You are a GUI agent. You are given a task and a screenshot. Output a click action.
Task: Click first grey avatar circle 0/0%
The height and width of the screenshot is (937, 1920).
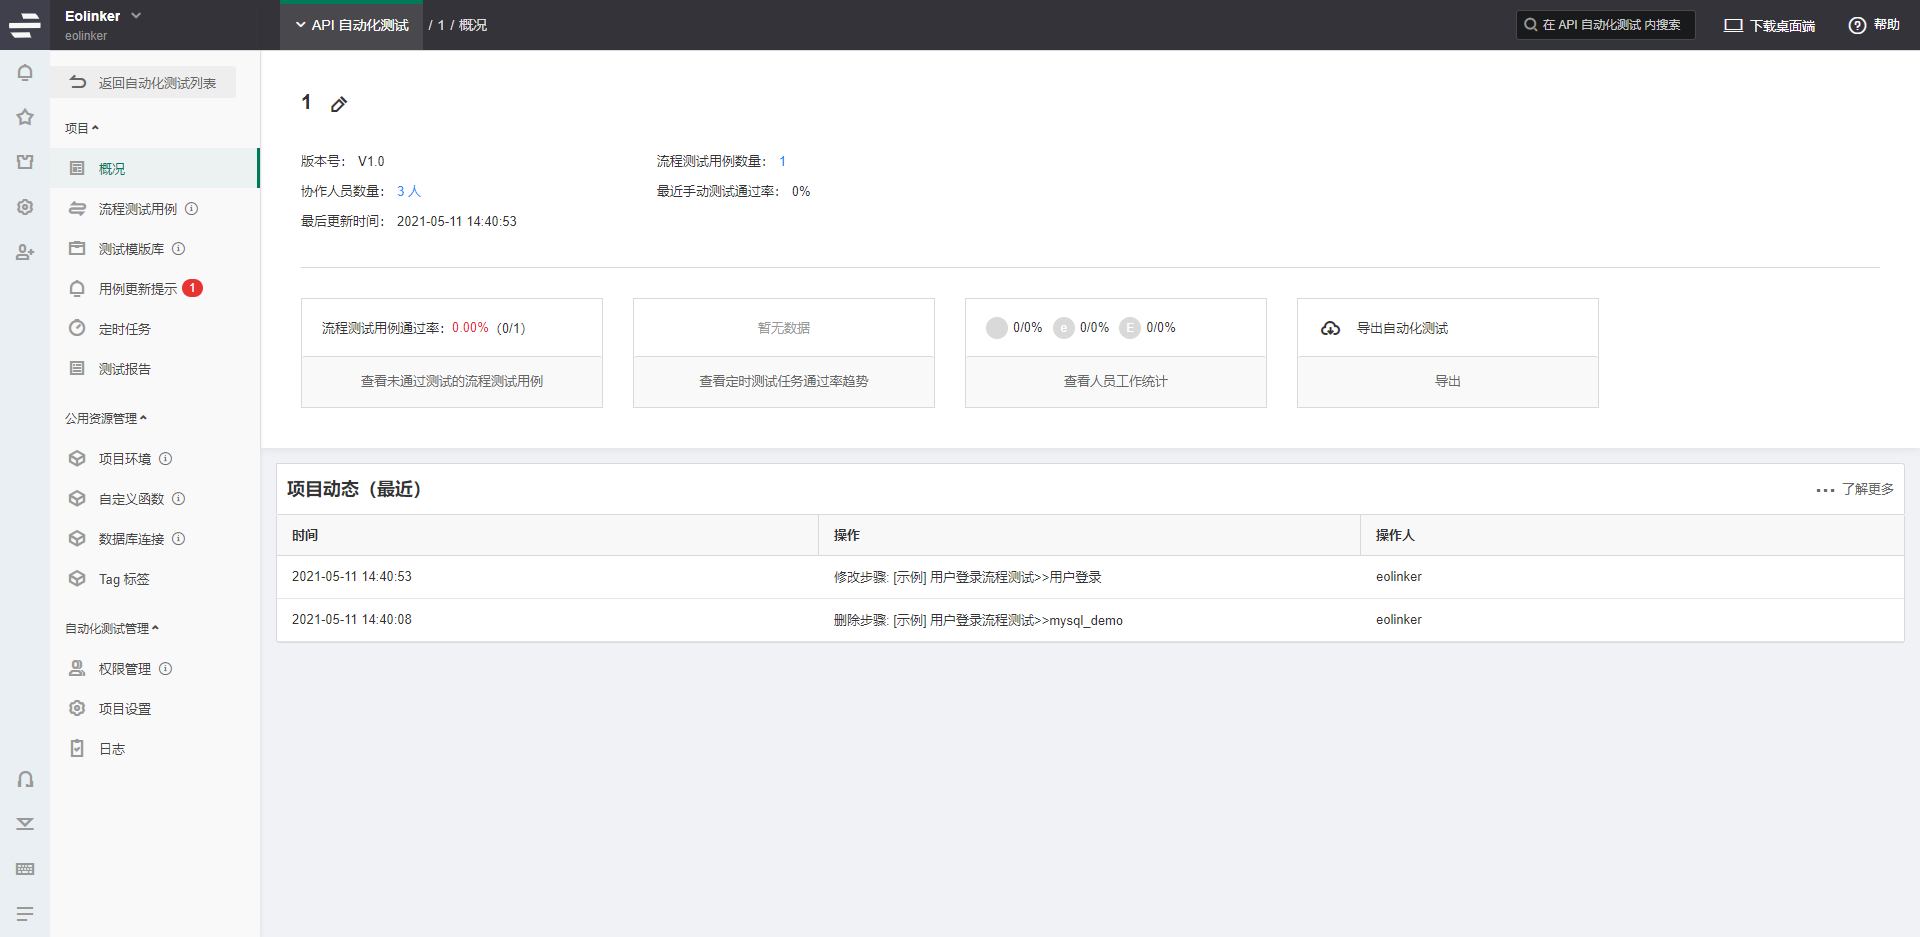click(997, 328)
